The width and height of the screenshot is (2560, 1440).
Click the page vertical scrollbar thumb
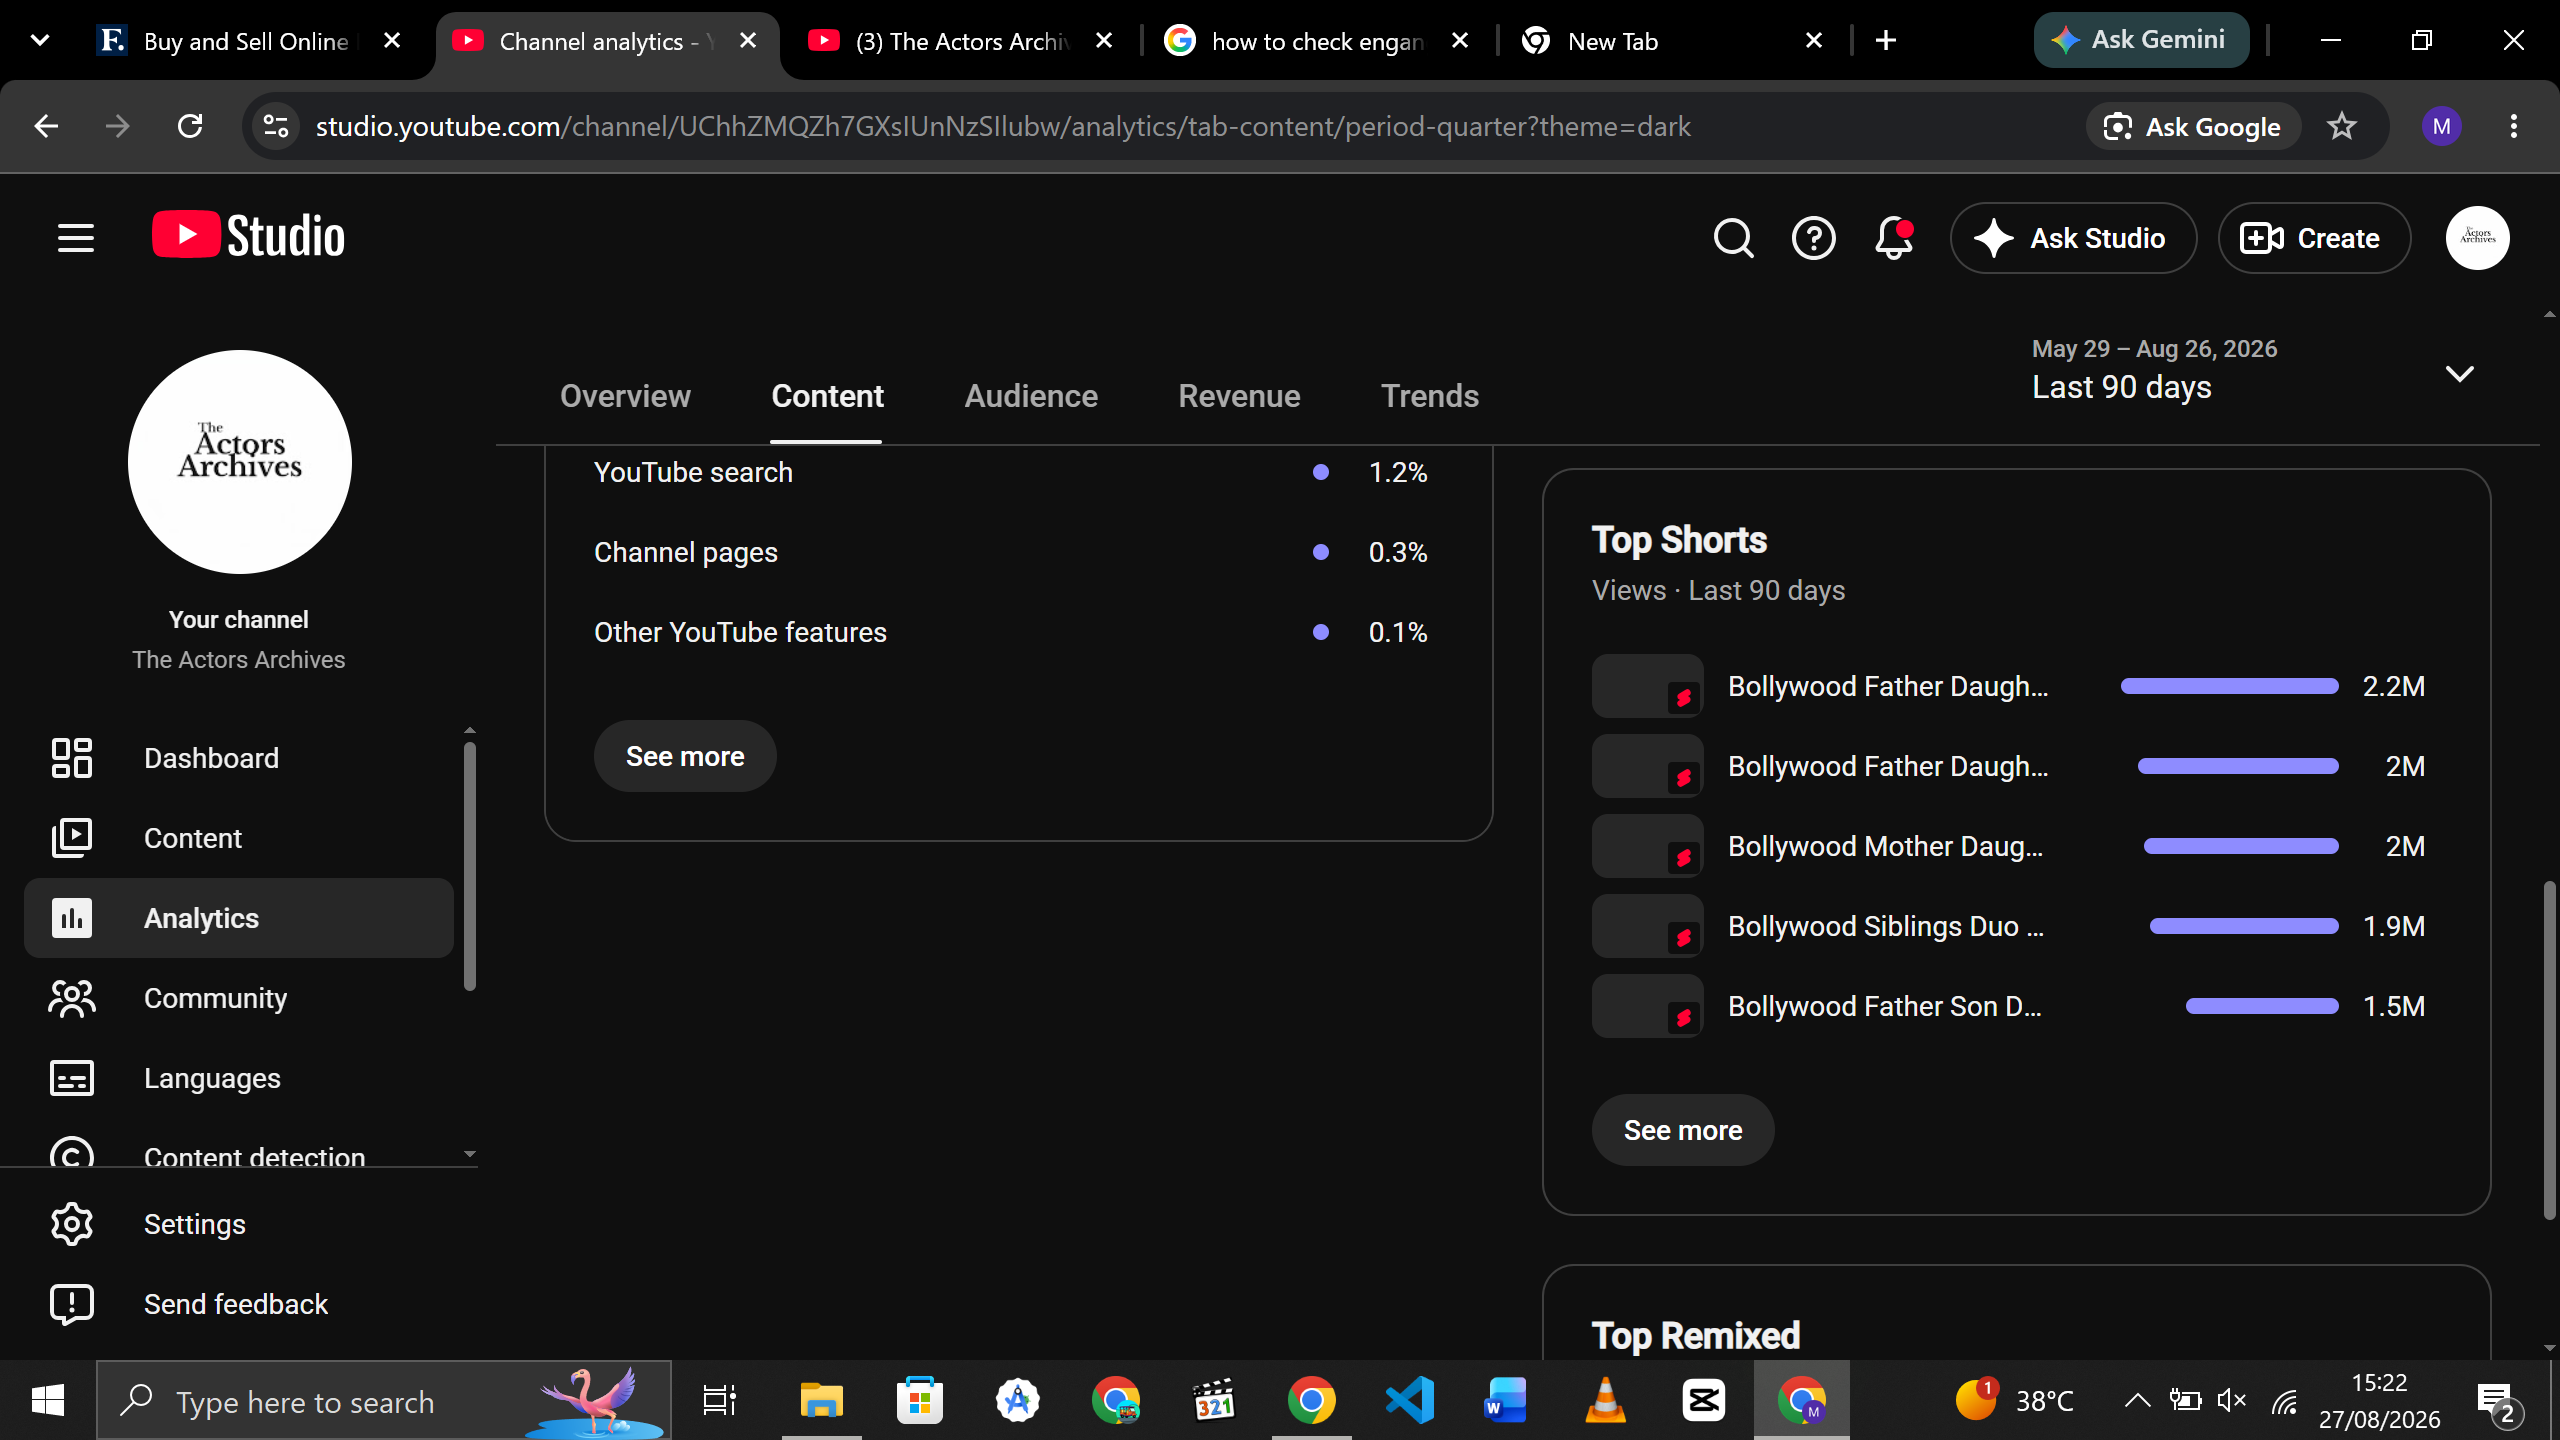pos(2549,1050)
